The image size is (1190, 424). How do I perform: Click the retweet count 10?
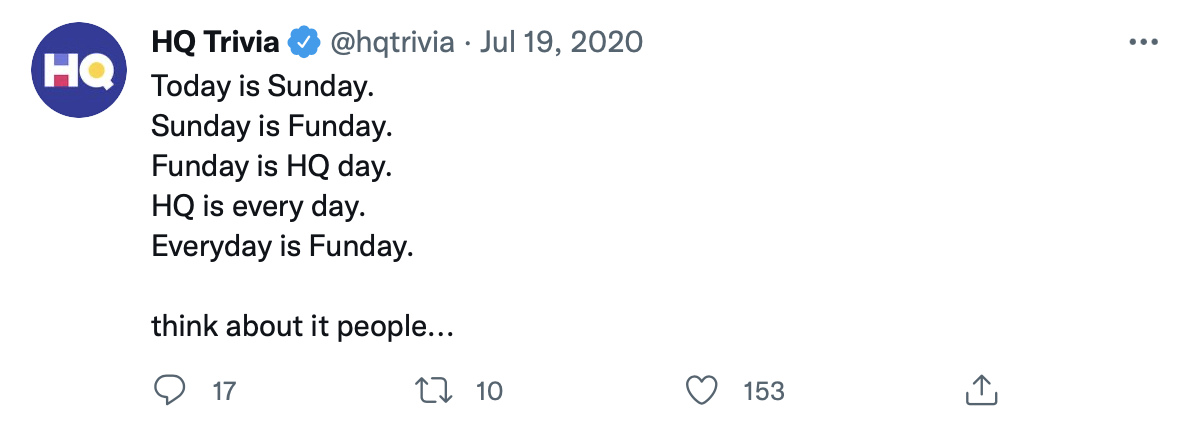[490, 391]
